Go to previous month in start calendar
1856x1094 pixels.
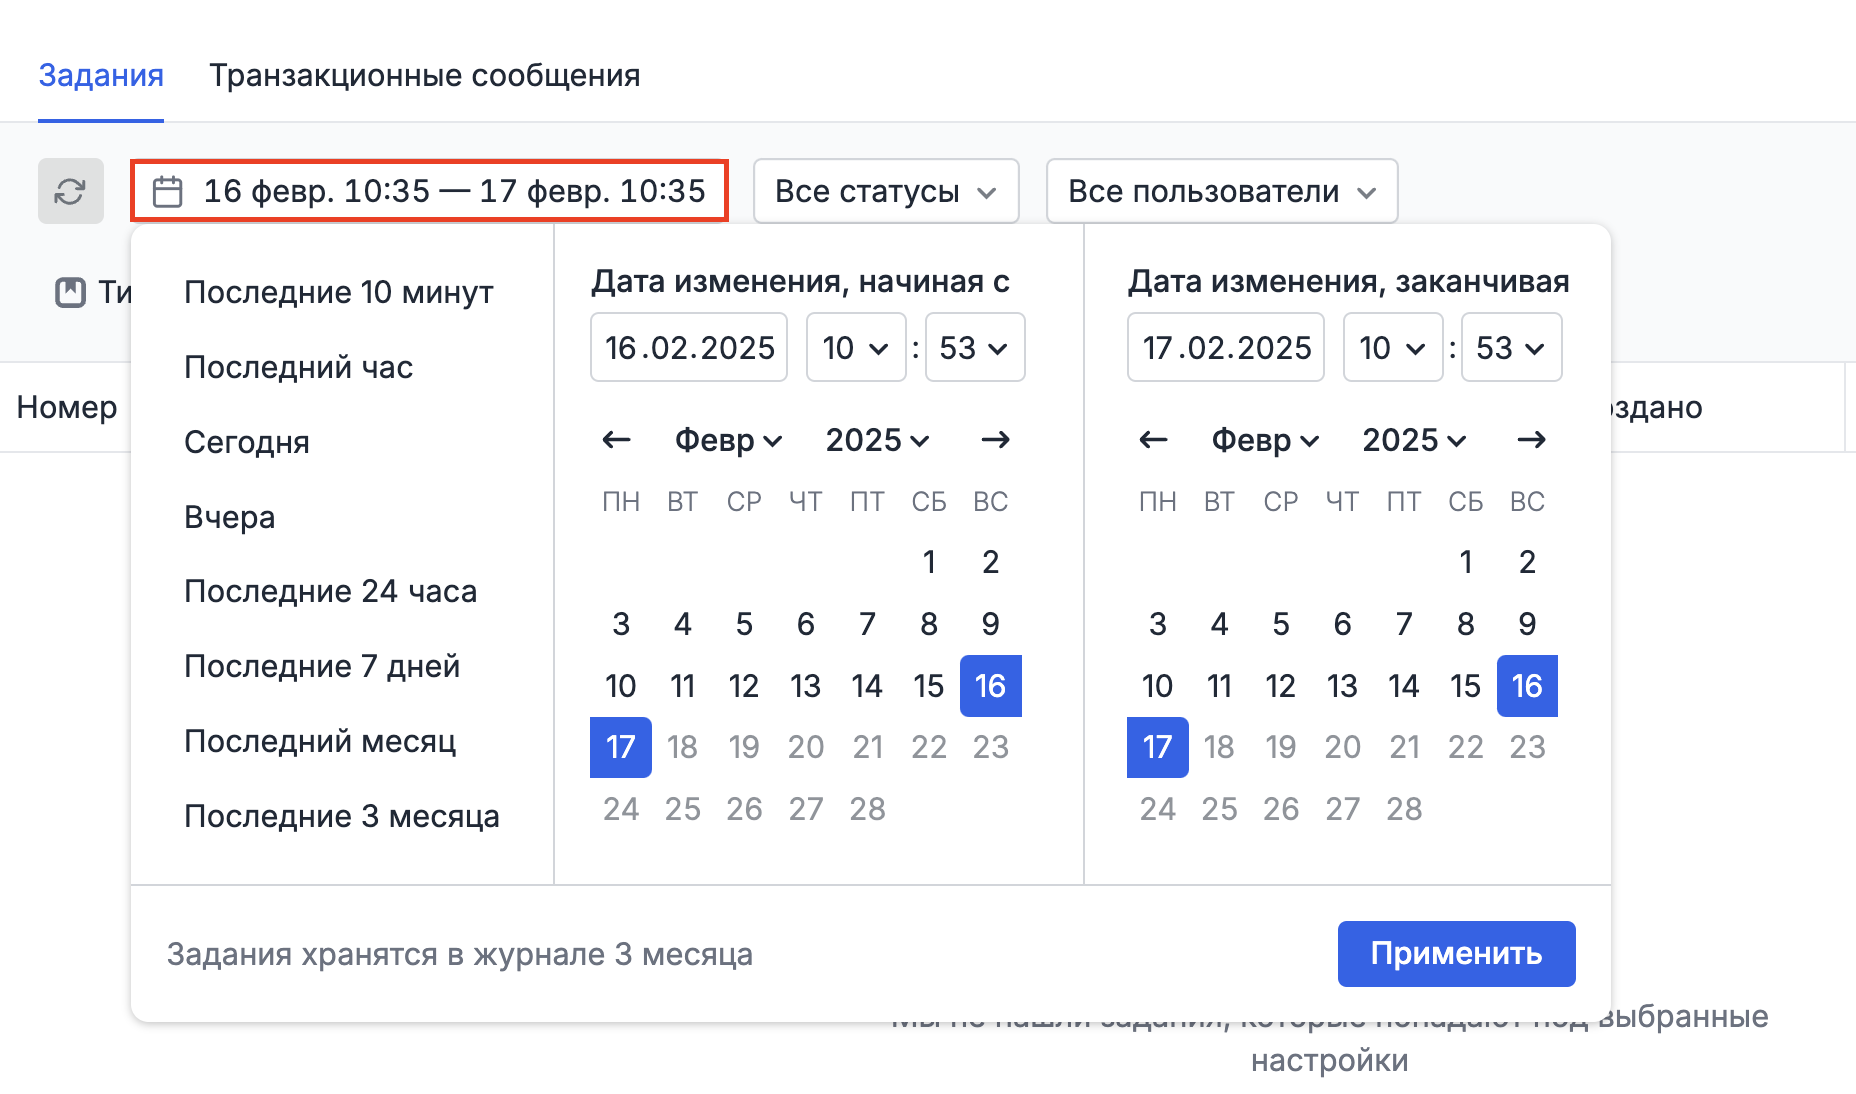(616, 440)
